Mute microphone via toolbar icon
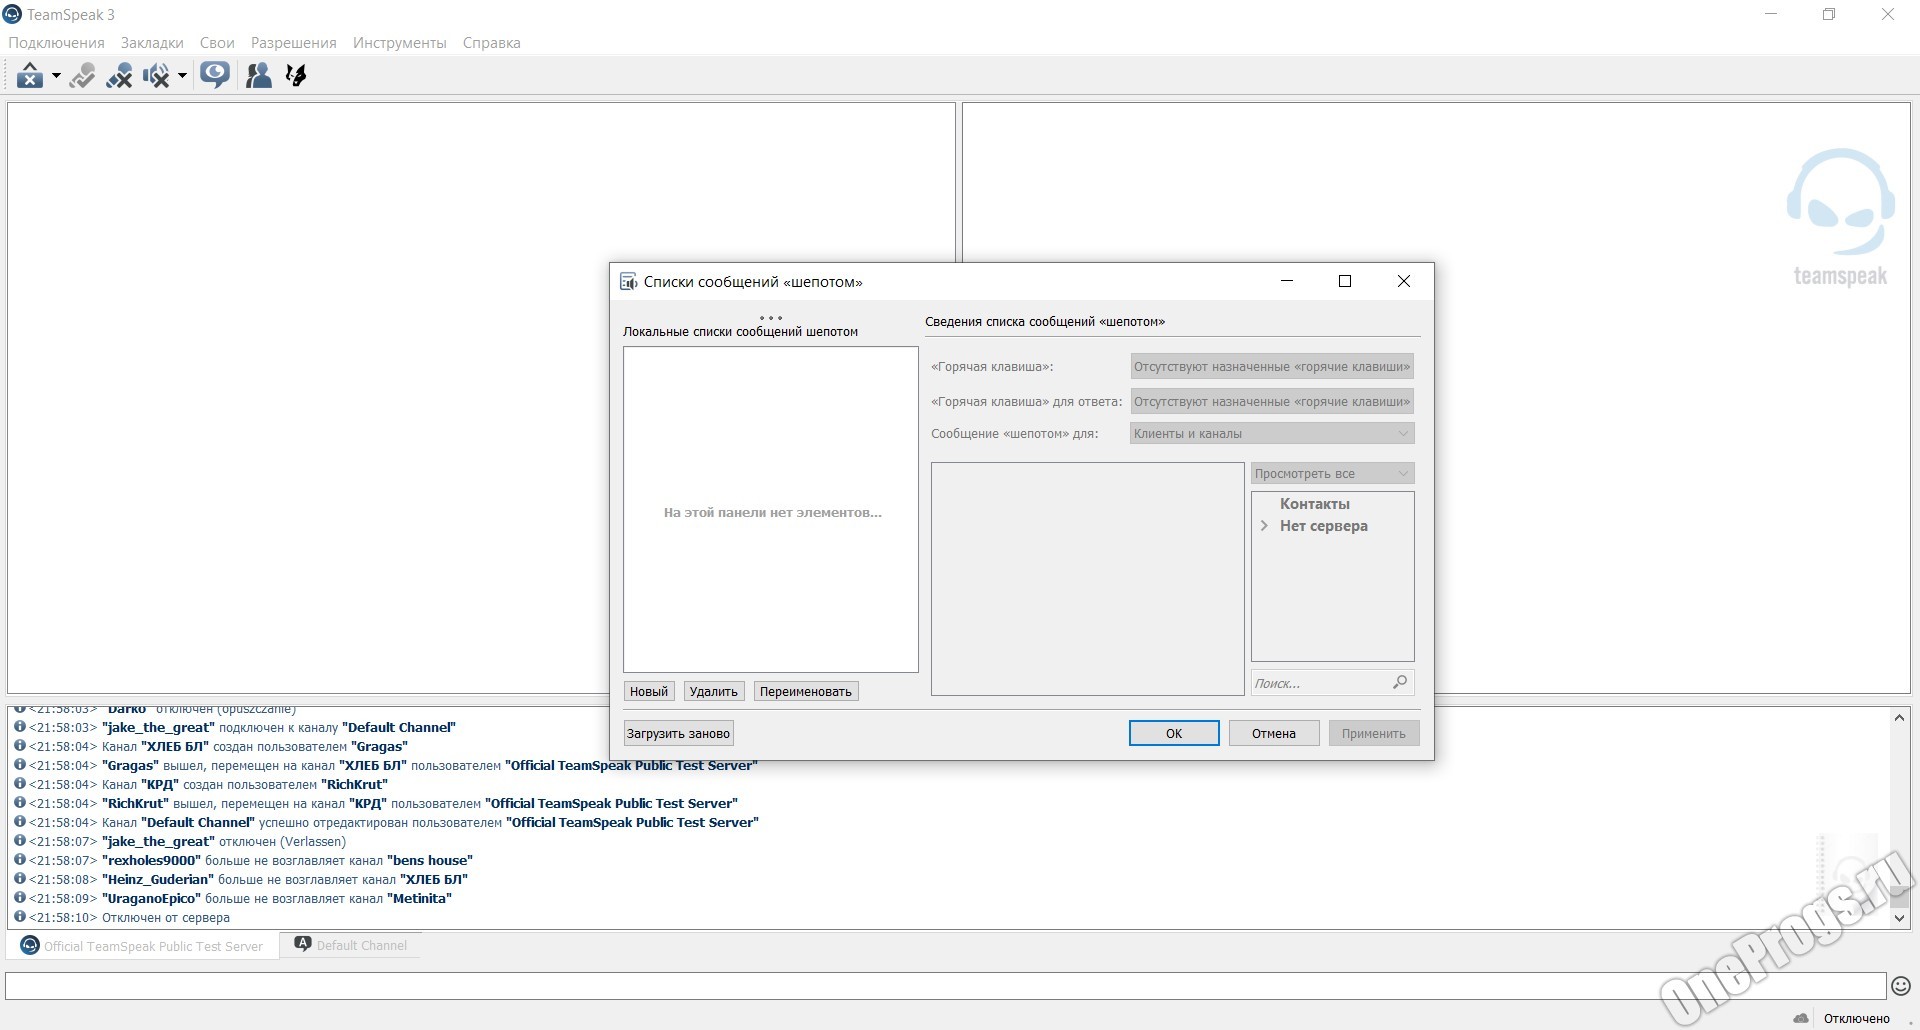 click(x=119, y=75)
